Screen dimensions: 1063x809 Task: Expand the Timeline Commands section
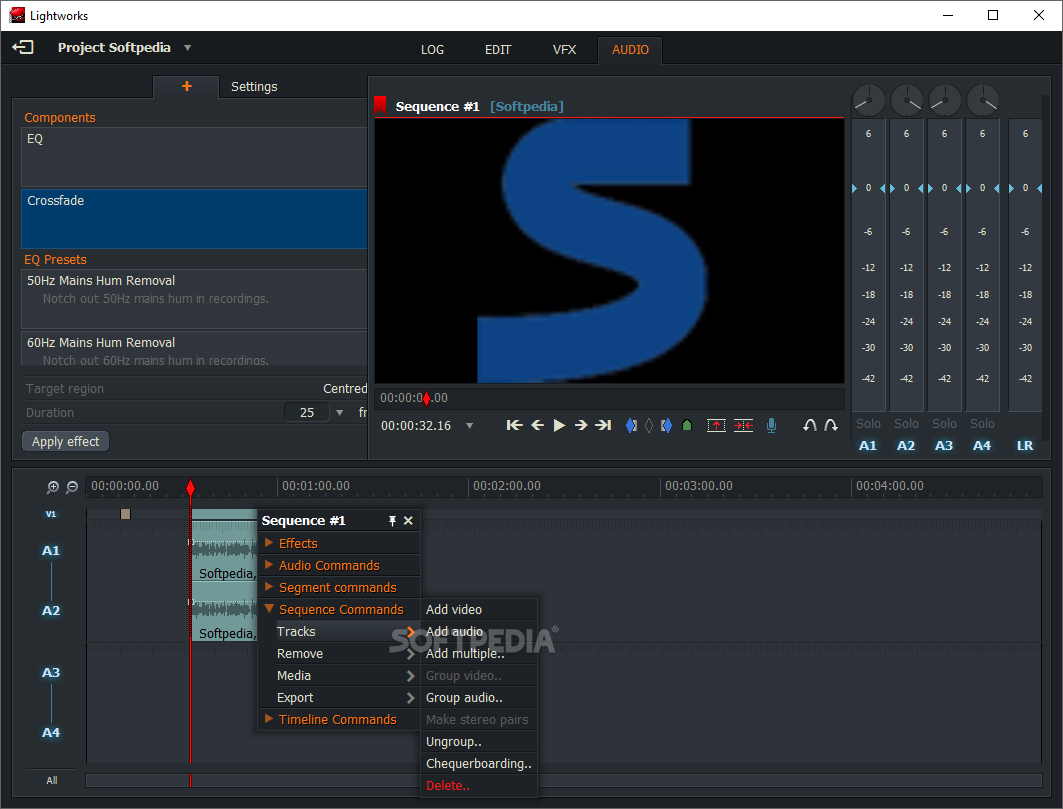tap(339, 719)
